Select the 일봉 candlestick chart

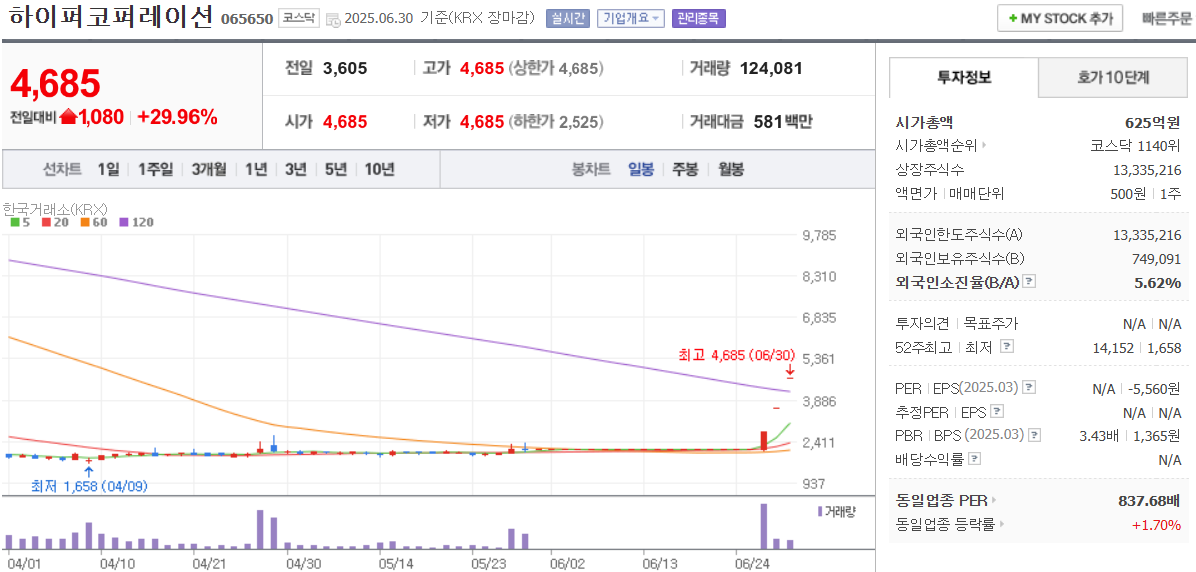tap(641, 169)
